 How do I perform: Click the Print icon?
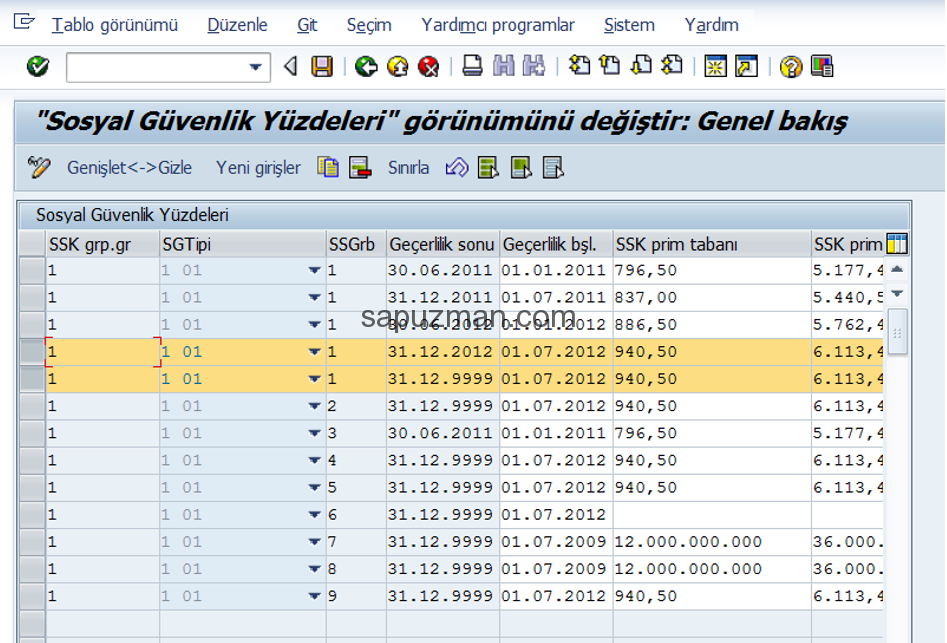click(472, 66)
